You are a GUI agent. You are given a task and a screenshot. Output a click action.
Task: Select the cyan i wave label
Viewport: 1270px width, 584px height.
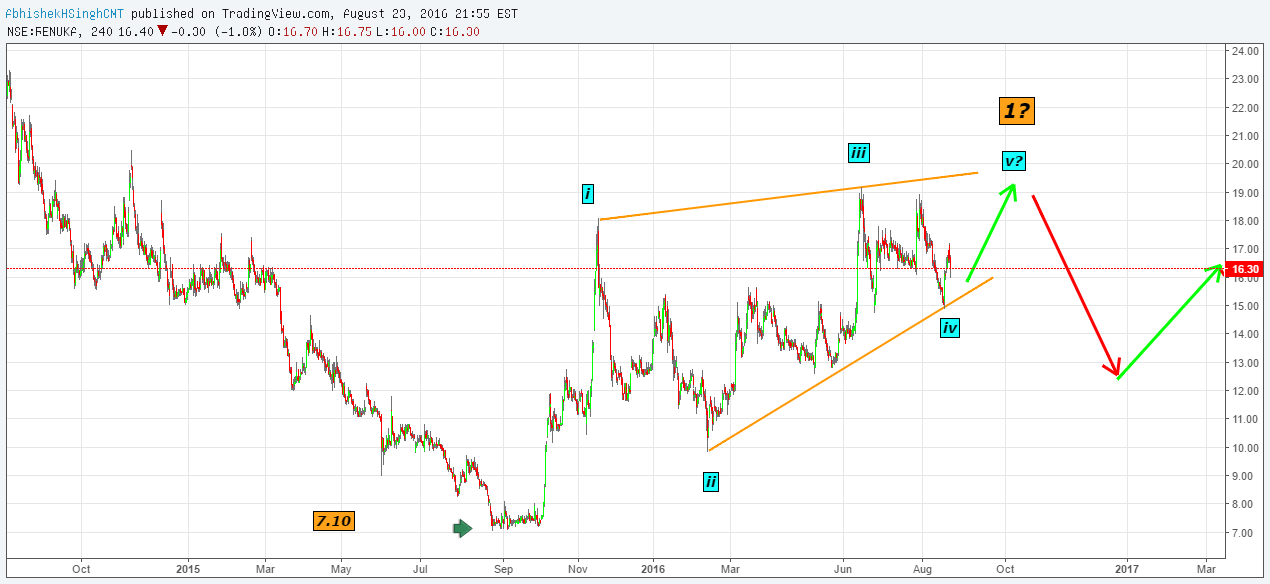[x=588, y=194]
